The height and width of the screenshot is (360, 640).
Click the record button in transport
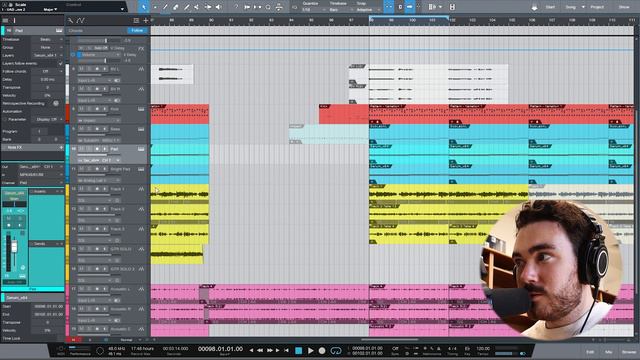pyautogui.click(x=322, y=351)
